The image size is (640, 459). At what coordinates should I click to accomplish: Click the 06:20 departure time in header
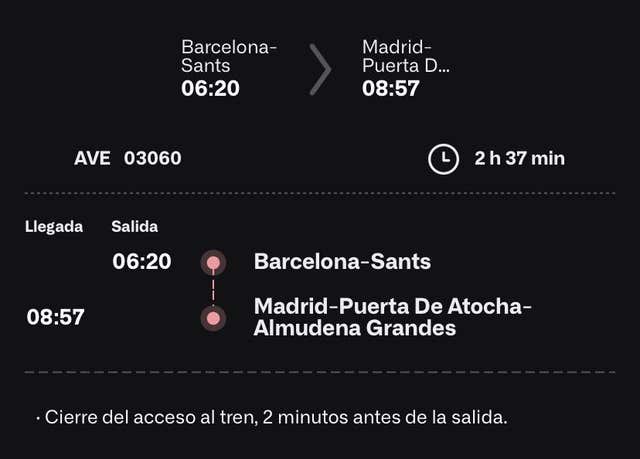pos(210,88)
